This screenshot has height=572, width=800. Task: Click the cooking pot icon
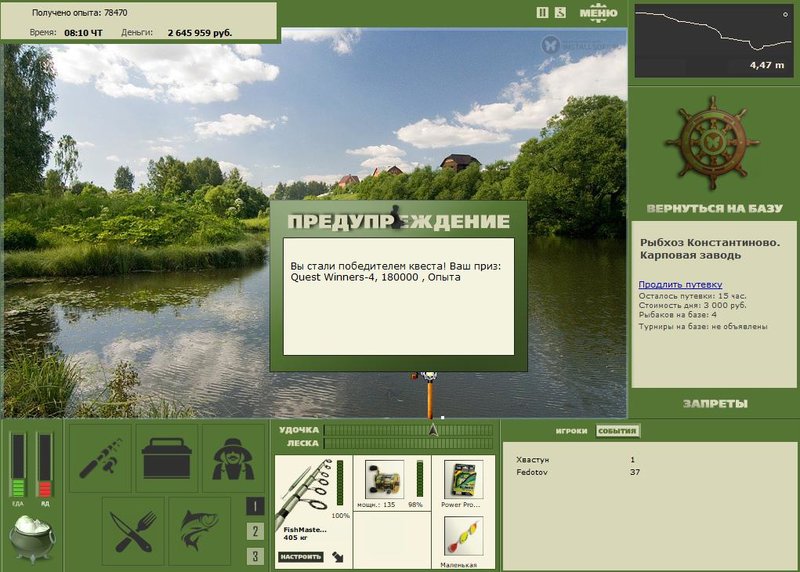[32, 538]
